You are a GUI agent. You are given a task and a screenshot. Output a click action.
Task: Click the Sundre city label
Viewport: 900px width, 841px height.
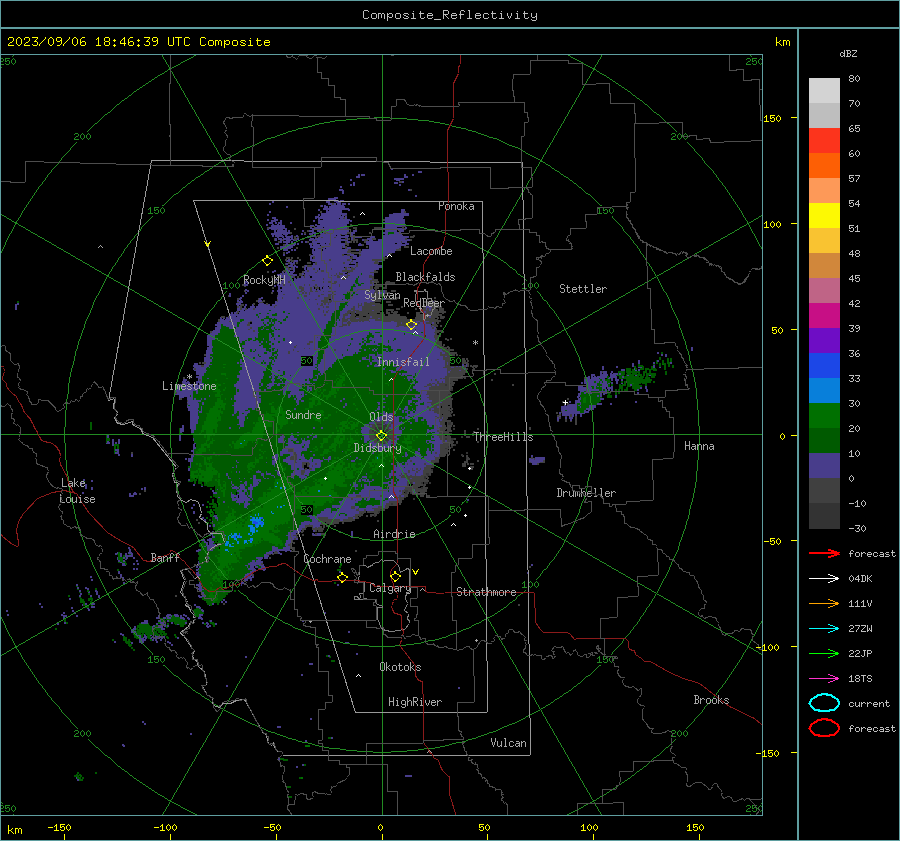pos(303,414)
